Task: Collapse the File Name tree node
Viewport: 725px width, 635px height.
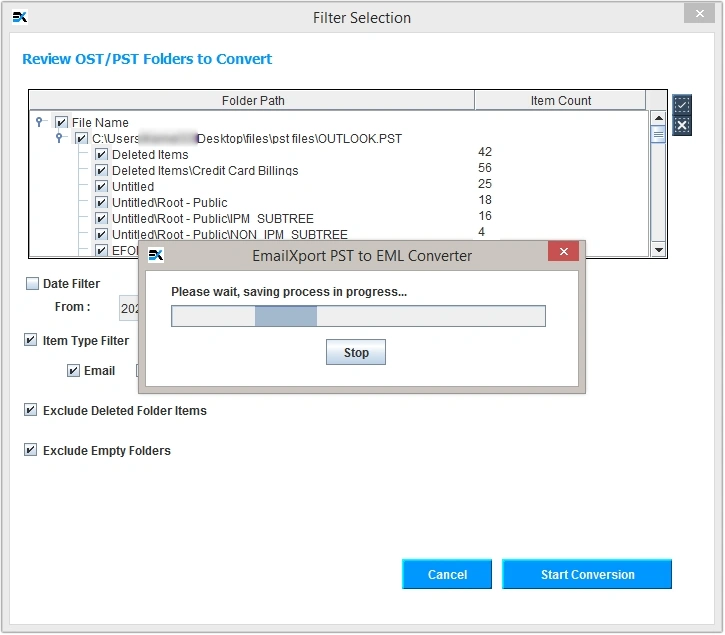Action: tap(39, 122)
